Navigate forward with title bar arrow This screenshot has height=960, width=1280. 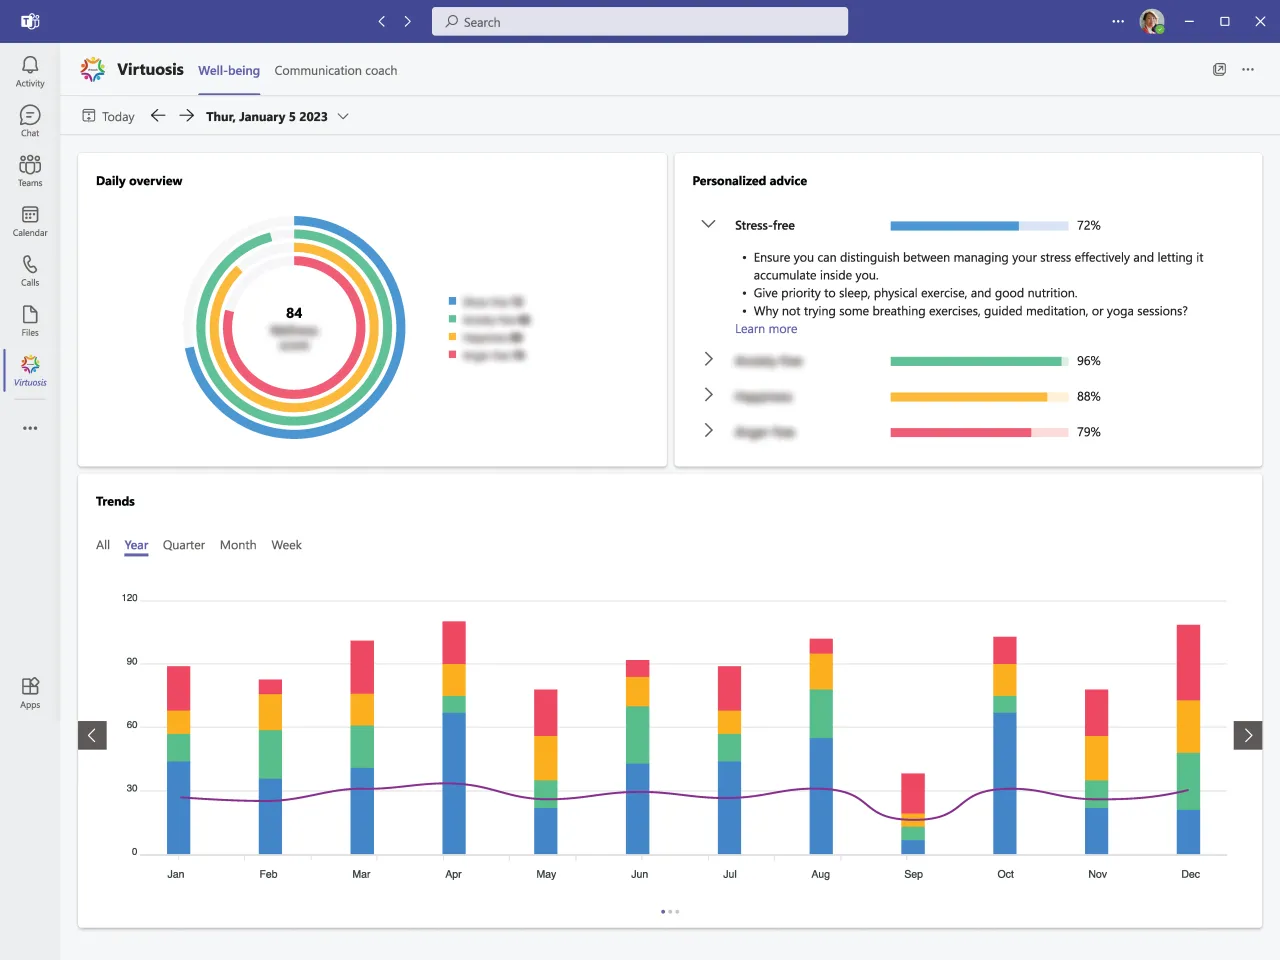(407, 21)
